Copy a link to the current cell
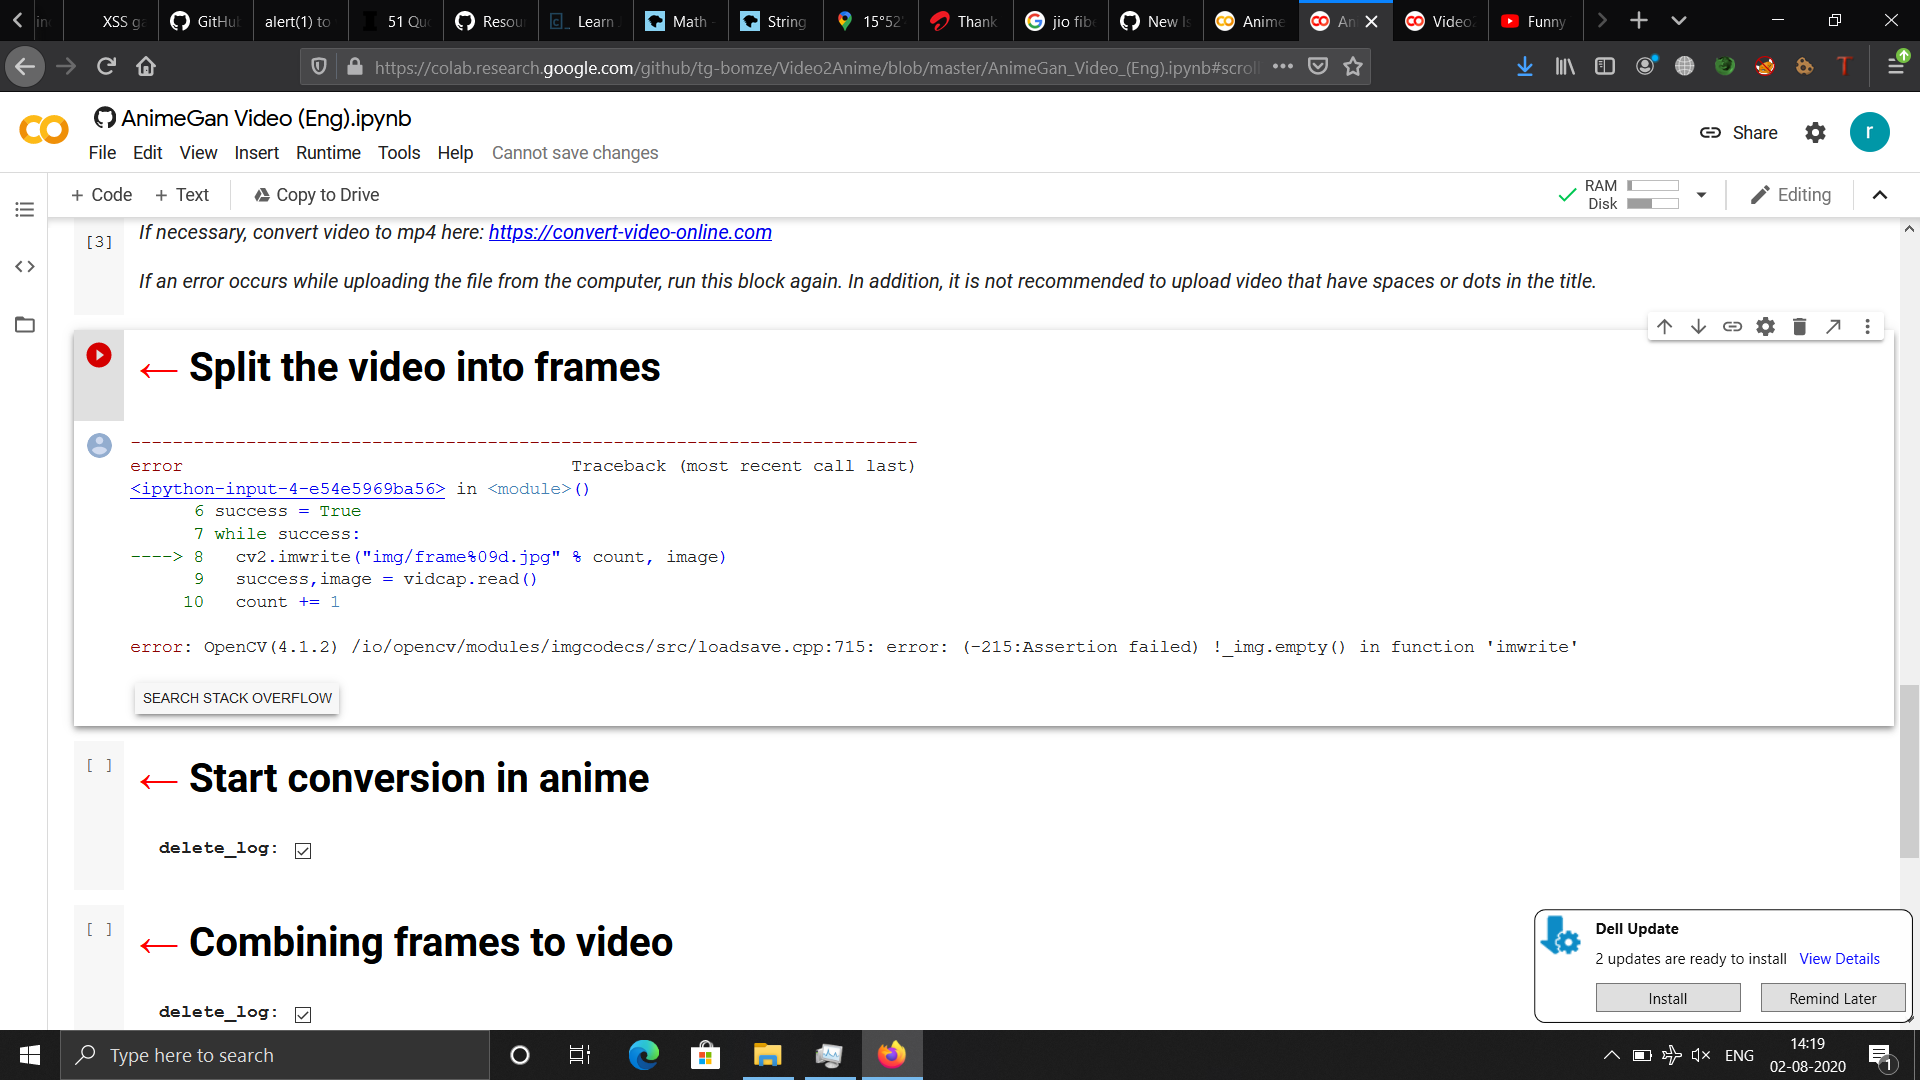 pyautogui.click(x=1732, y=326)
